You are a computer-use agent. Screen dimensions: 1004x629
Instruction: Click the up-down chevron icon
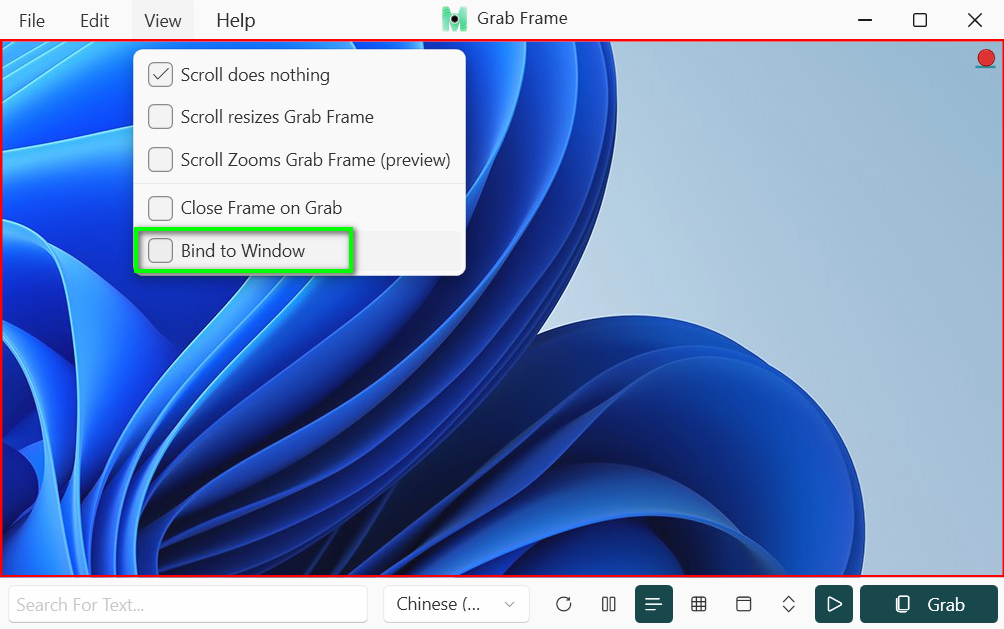click(x=789, y=604)
